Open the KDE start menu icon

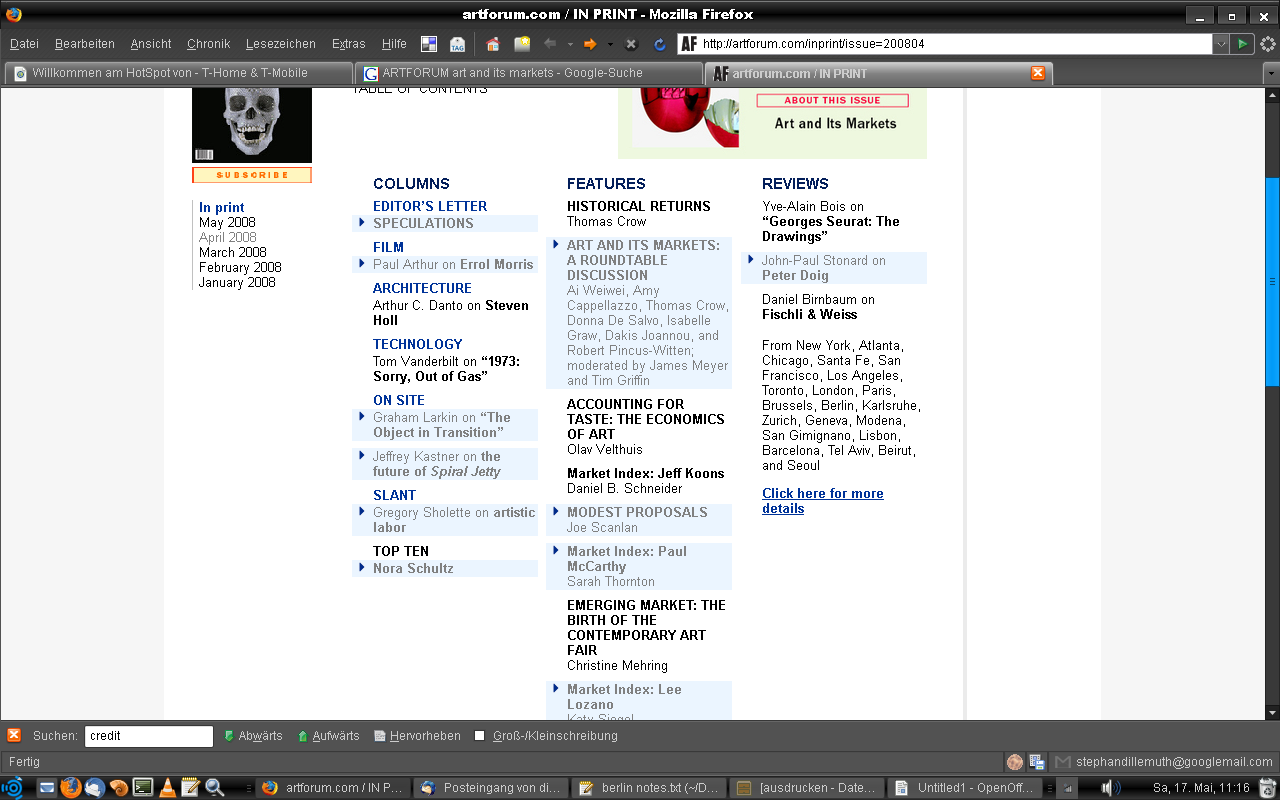pyautogui.click(x=12, y=787)
